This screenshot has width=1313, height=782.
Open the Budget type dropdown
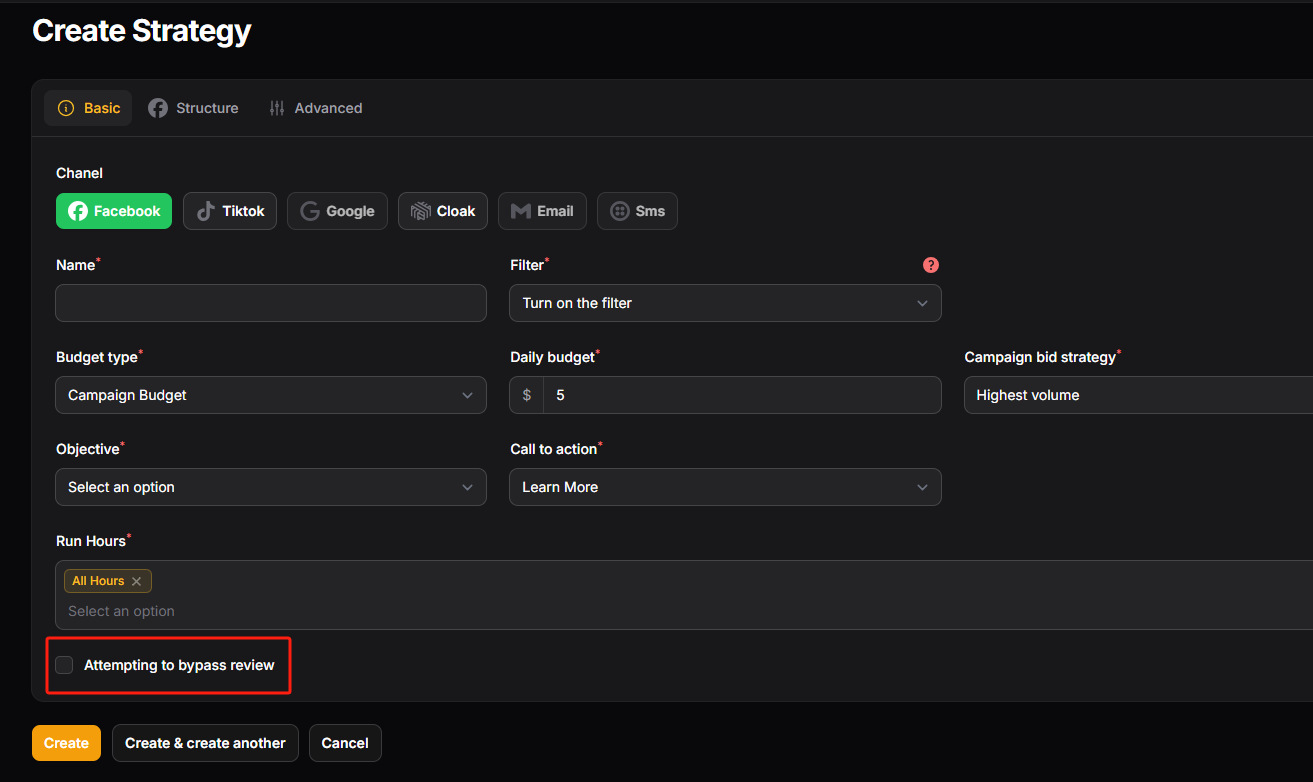coord(271,395)
